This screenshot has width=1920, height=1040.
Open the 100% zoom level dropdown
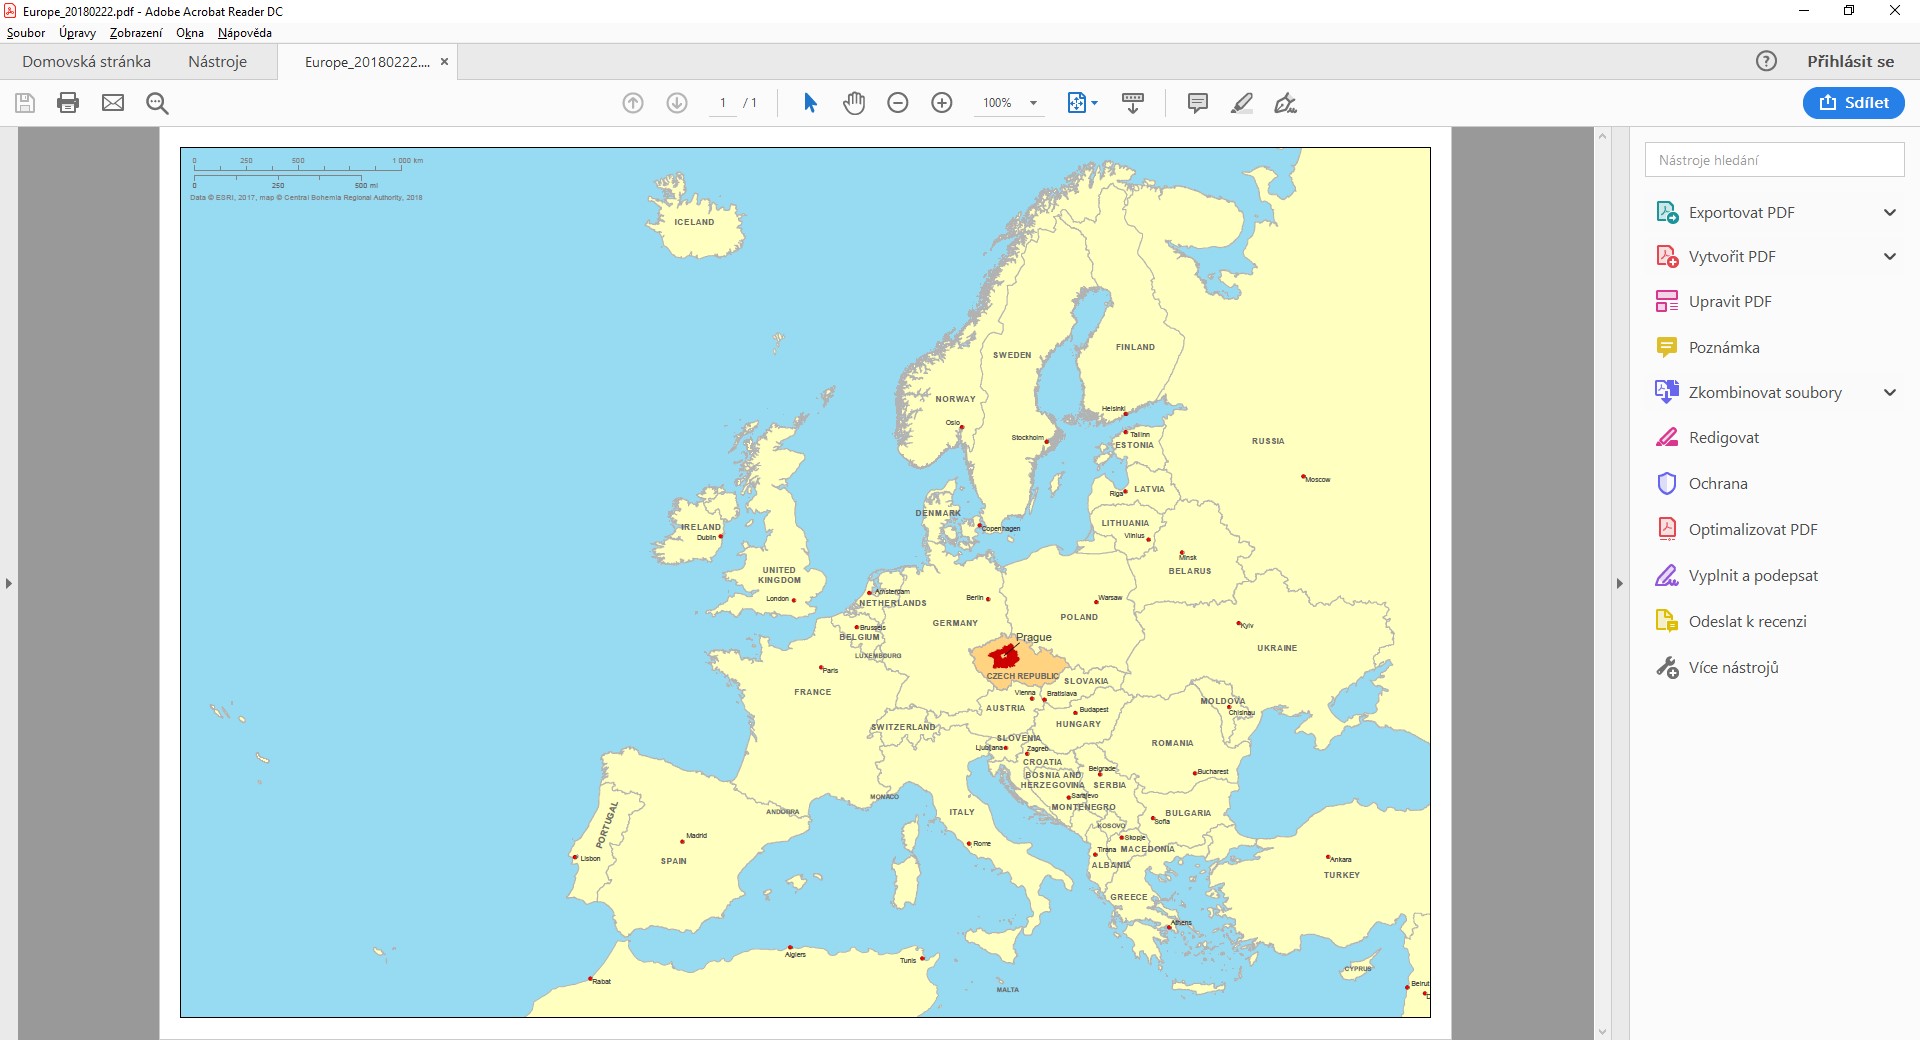coord(1033,103)
